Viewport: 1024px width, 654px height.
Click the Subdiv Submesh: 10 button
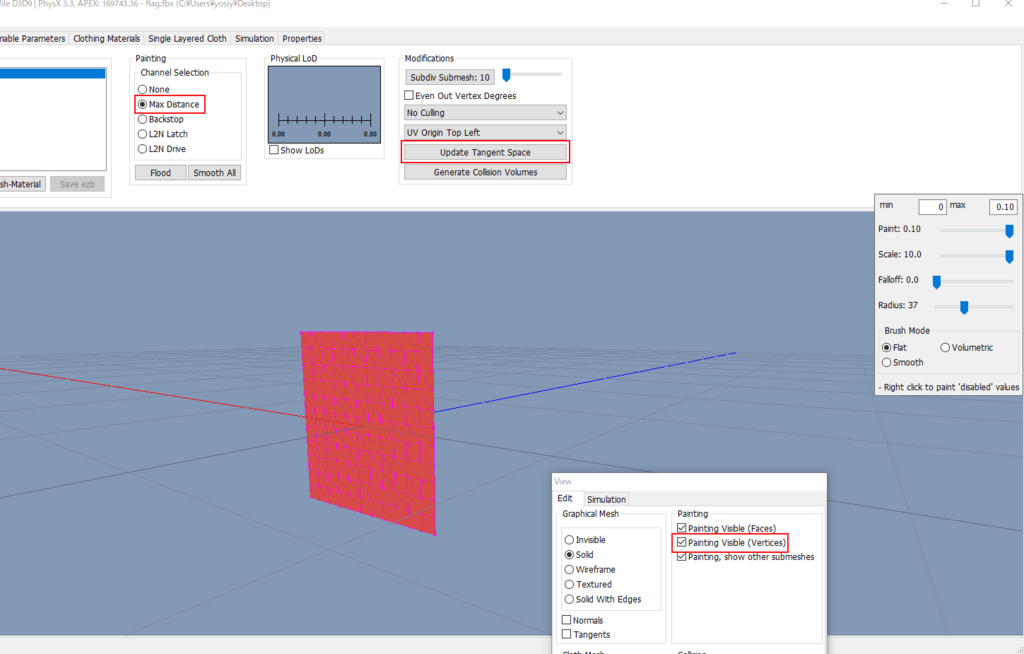pyautogui.click(x=450, y=77)
